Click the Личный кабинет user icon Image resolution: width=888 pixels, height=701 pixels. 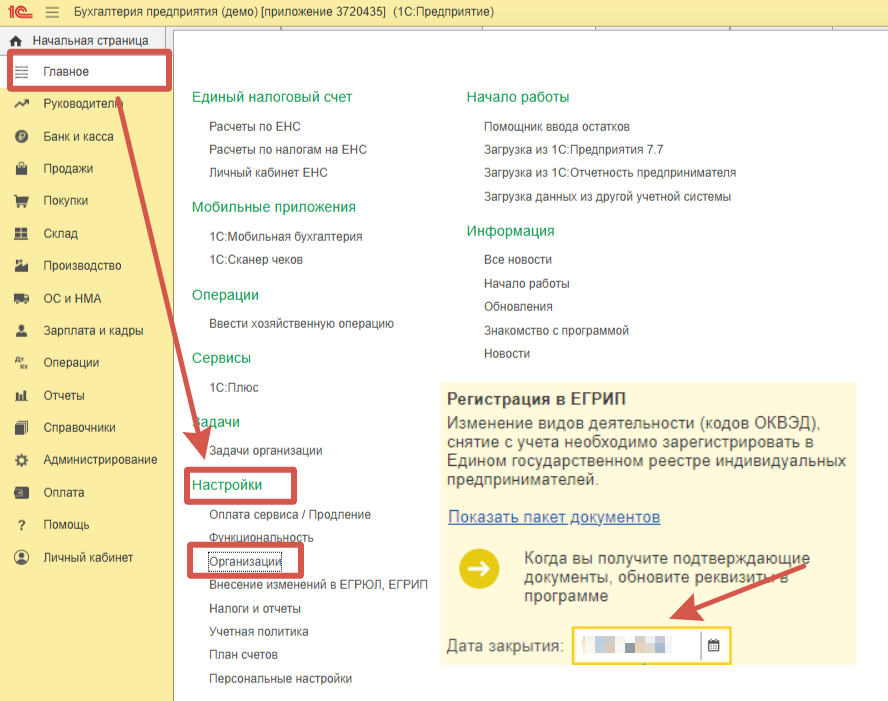coord(22,558)
